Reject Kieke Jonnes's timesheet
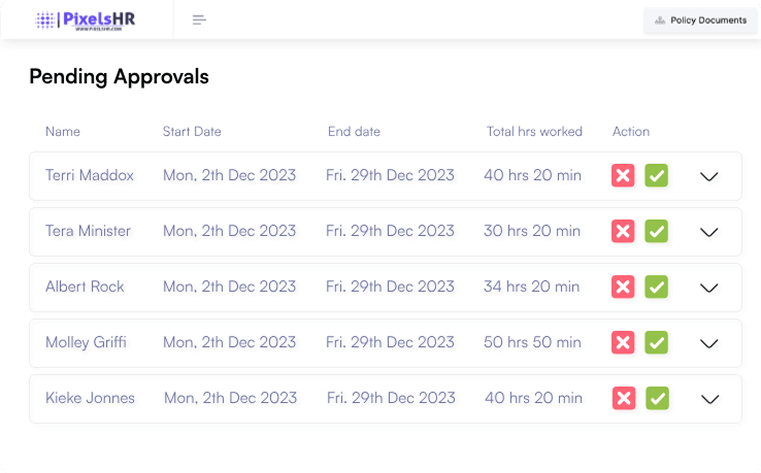This screenshot has width=761, height=473. pos(624,398)
